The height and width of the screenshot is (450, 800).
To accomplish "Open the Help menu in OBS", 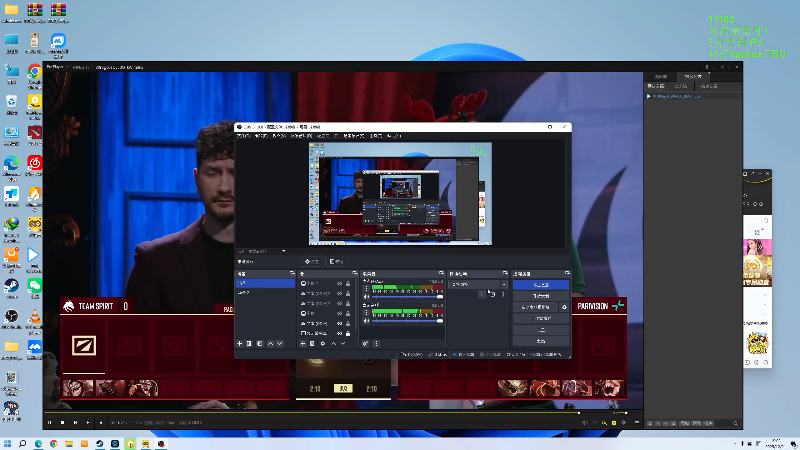I will pos(395,136).
